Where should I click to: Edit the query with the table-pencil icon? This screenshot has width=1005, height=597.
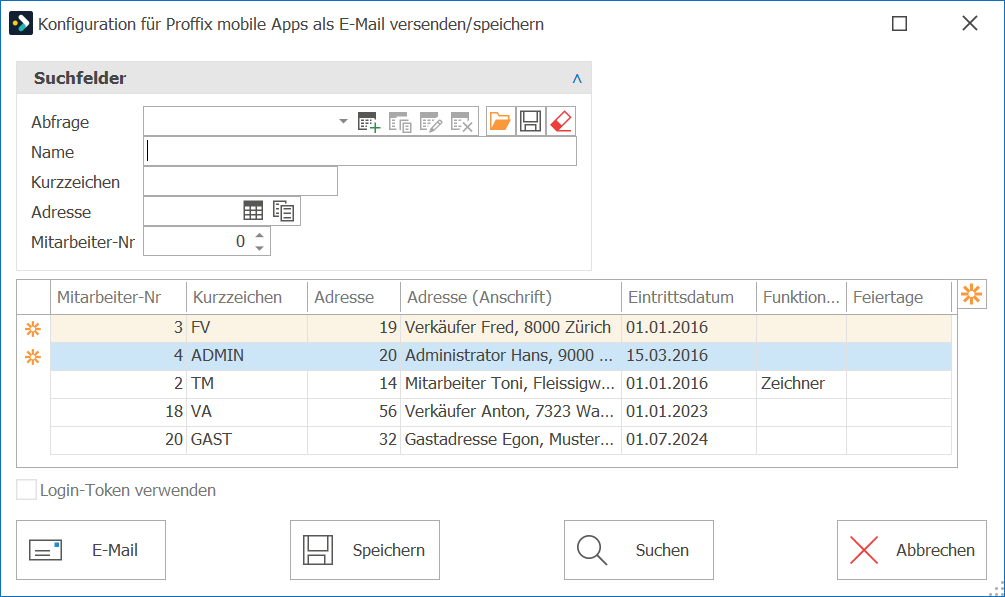pos(431,121)
